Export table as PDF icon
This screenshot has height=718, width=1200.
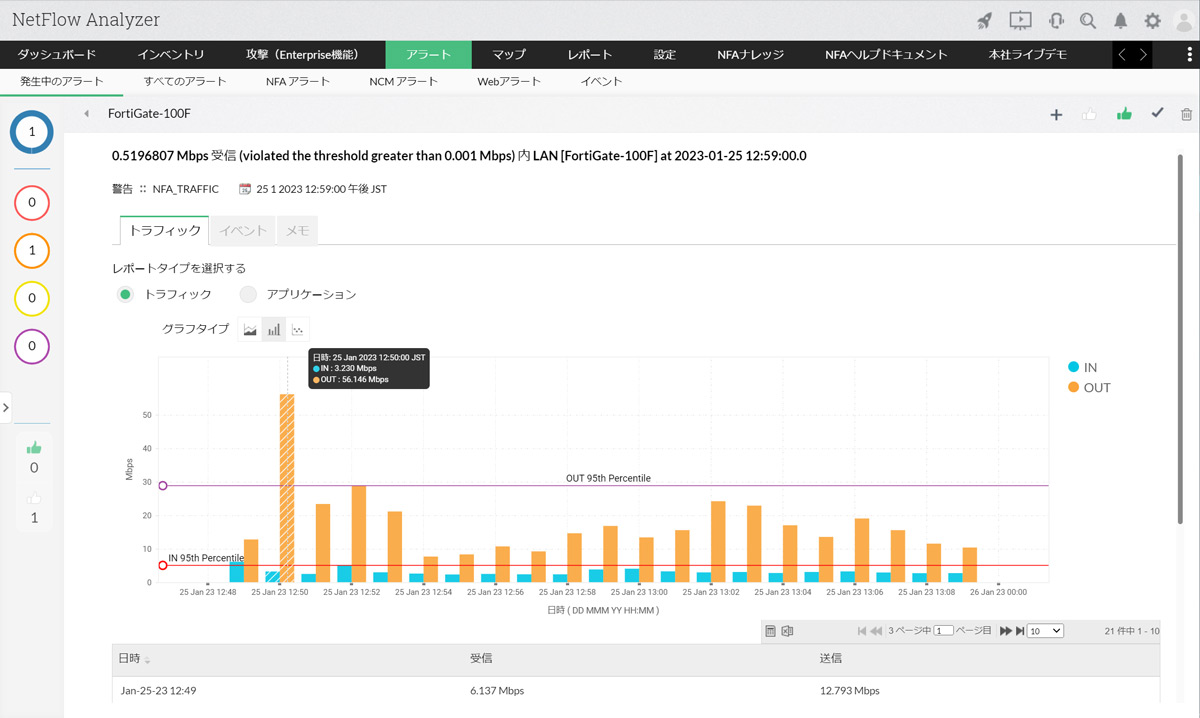coord(770,631)
